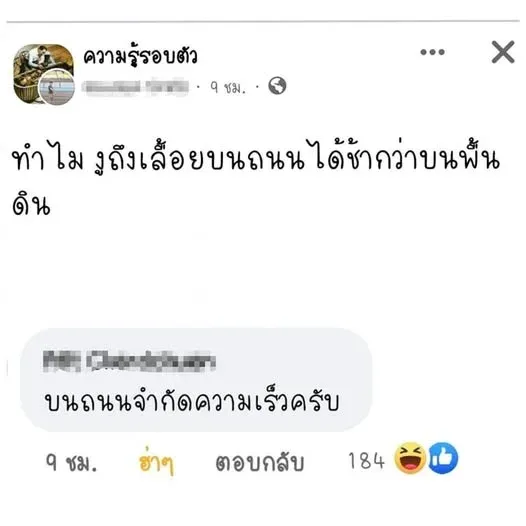Click the blurred commenter name
The width and height of the screenshot is (526, 526).
[130, 361]
